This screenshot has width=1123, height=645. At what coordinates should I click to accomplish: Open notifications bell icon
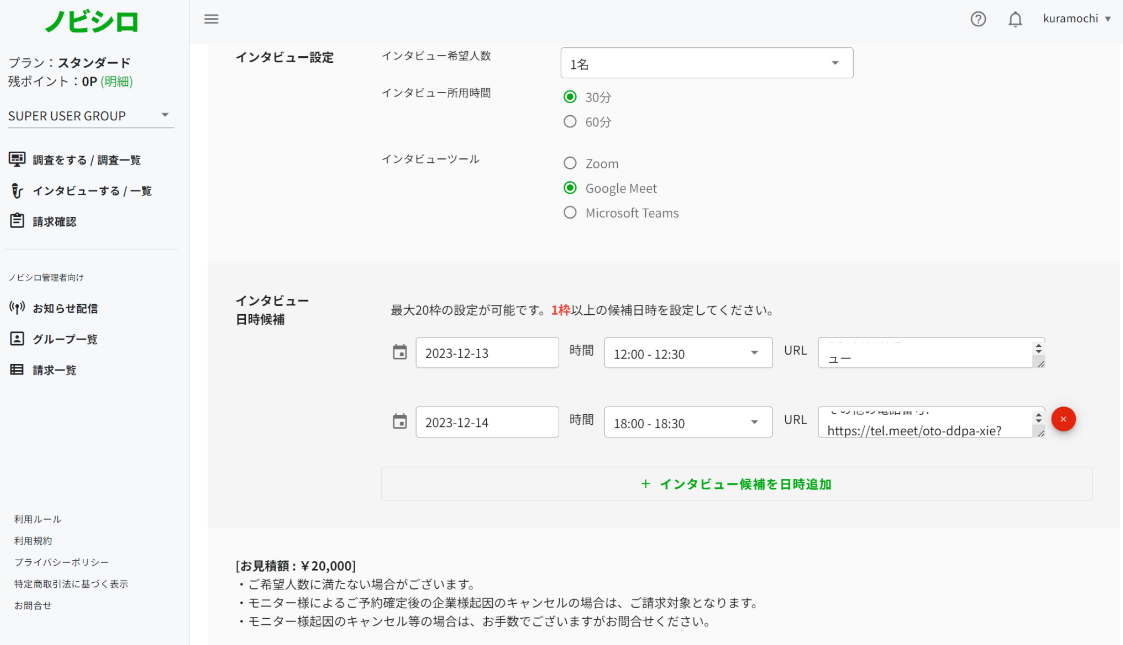(1015, 19)
